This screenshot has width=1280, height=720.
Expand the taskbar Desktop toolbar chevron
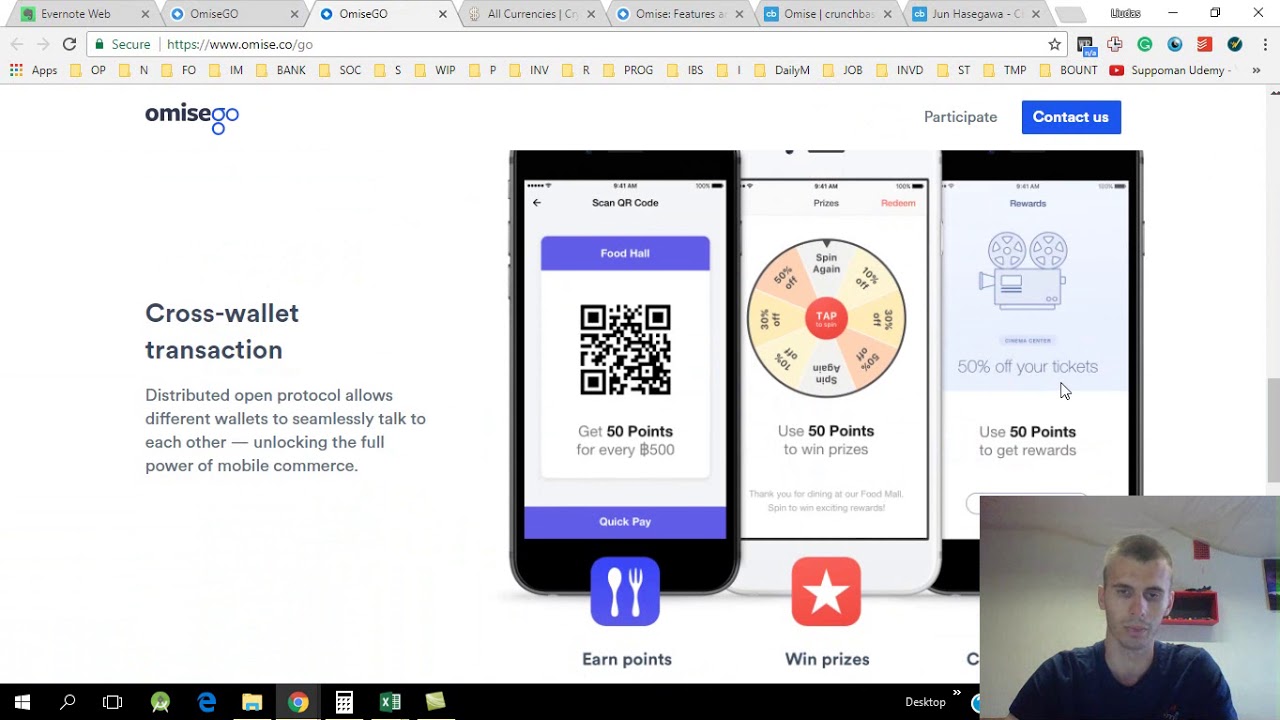pos(956,693)
